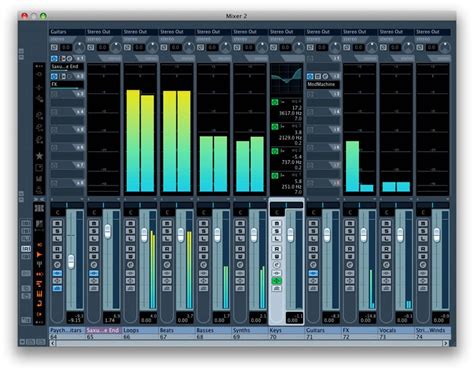Toggle green EQ bypass on Keys channel

pyautogui.click(x=277, y=281)
